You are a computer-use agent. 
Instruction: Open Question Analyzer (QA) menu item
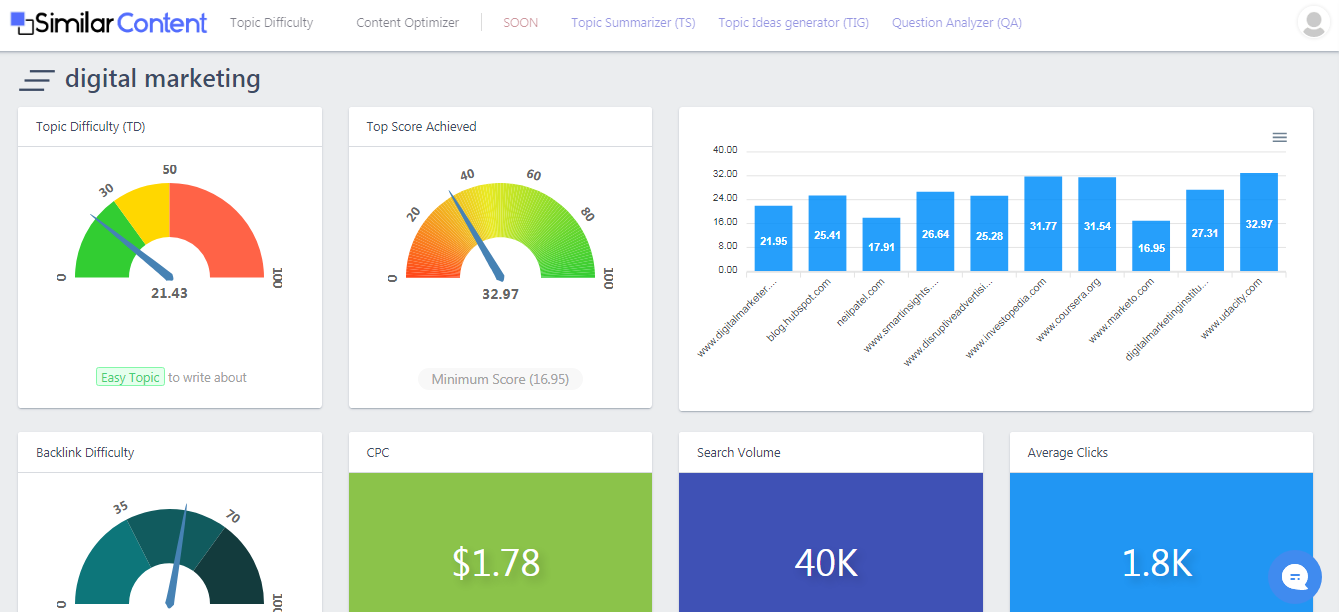957,23
